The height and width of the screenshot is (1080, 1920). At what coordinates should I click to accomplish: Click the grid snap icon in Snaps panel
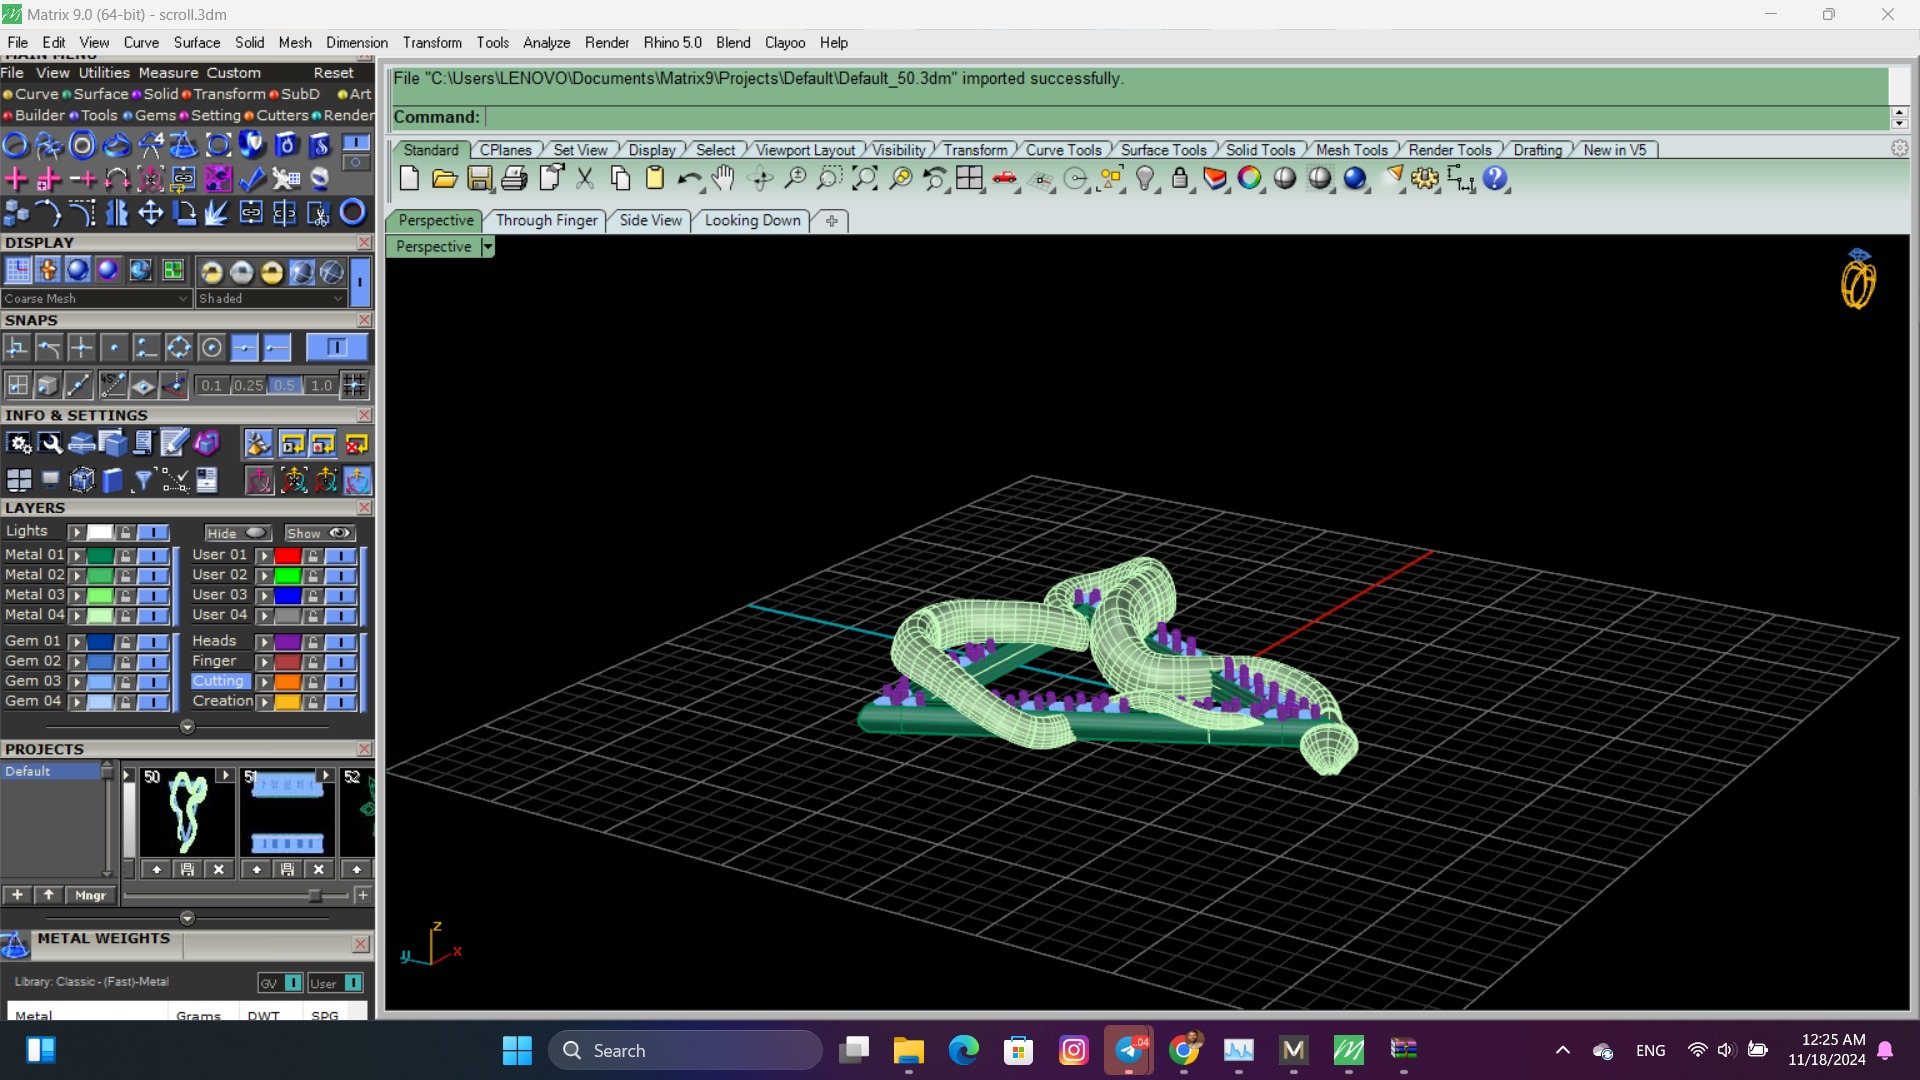pos(354,385)
